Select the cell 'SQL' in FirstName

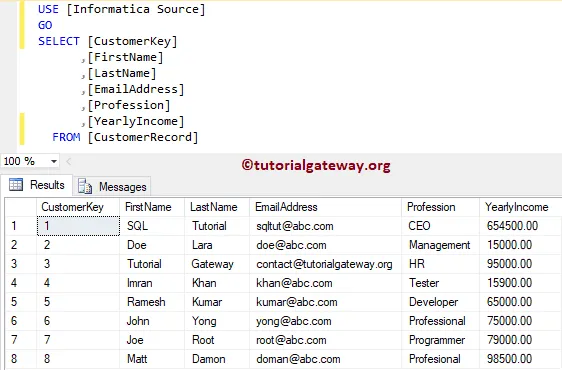pyautogui.click(x=152, y=226)
